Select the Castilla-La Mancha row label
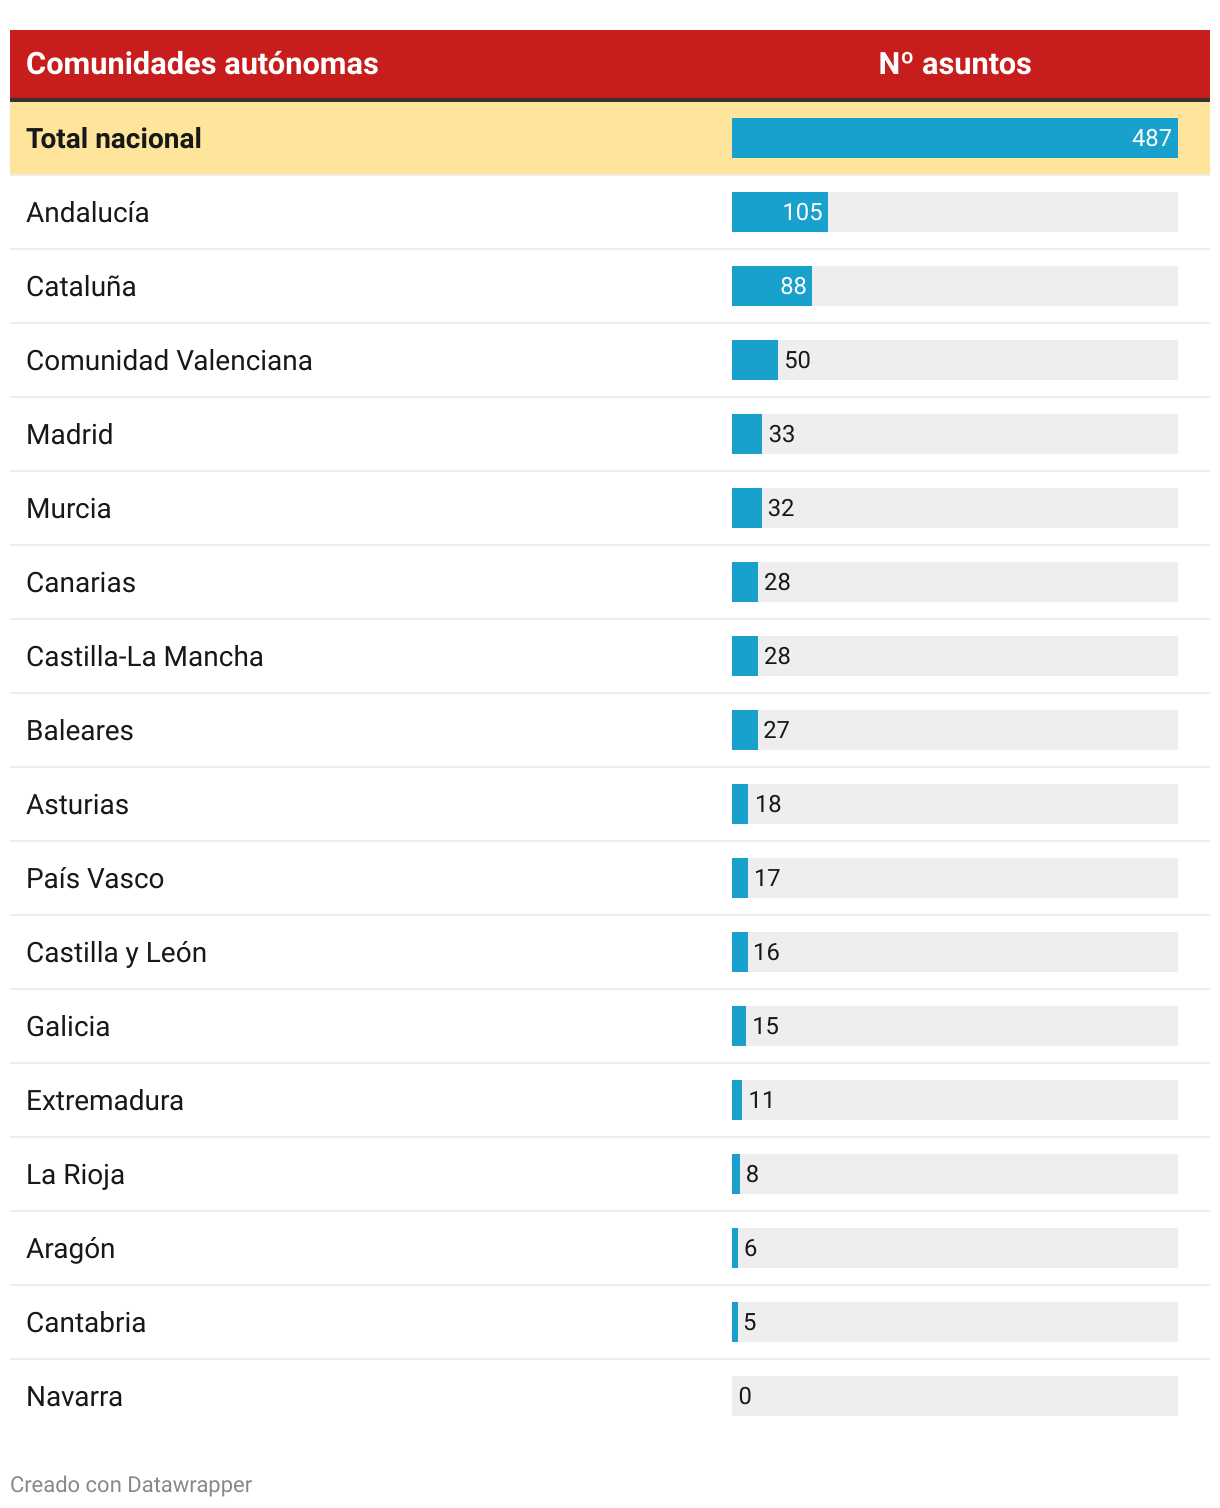This screenshot has width=1220, height=1508. pos(145,656)
